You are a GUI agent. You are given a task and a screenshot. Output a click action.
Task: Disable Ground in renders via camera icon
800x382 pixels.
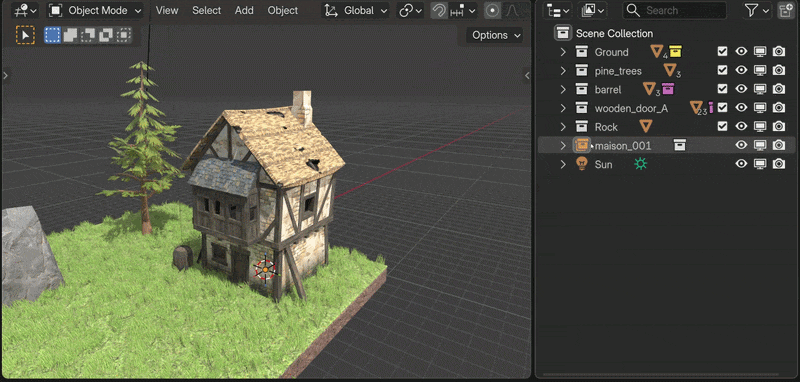779,52
